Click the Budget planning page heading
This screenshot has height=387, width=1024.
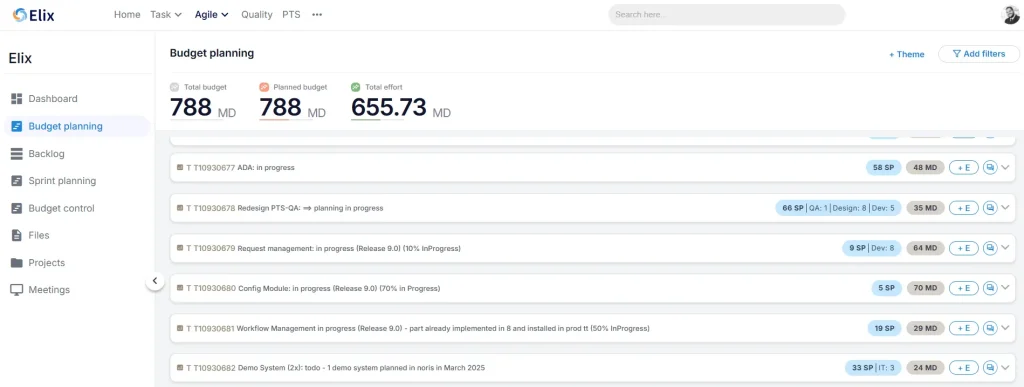[x=212, y=53]
